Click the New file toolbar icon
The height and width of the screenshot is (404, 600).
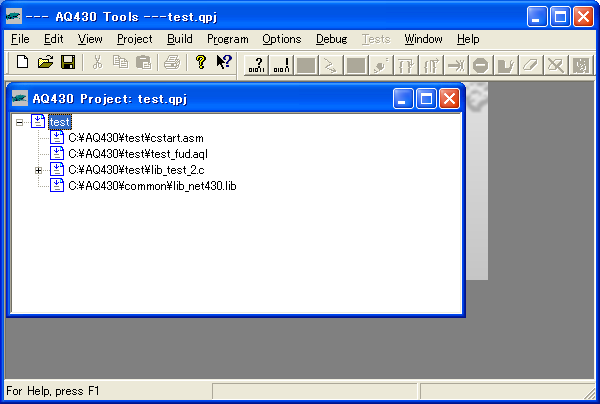(22, 62)
